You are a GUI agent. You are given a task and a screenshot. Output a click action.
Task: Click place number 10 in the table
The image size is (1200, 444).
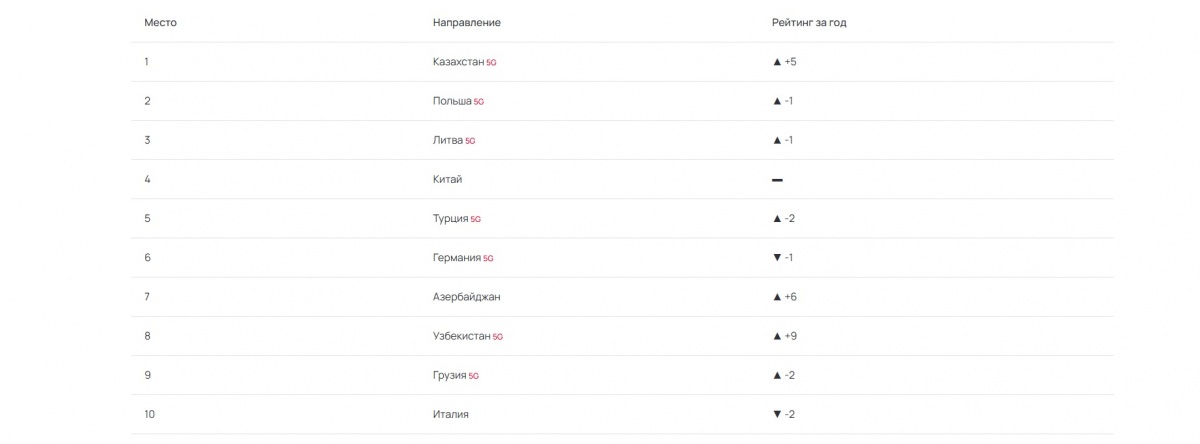point(150,414)
